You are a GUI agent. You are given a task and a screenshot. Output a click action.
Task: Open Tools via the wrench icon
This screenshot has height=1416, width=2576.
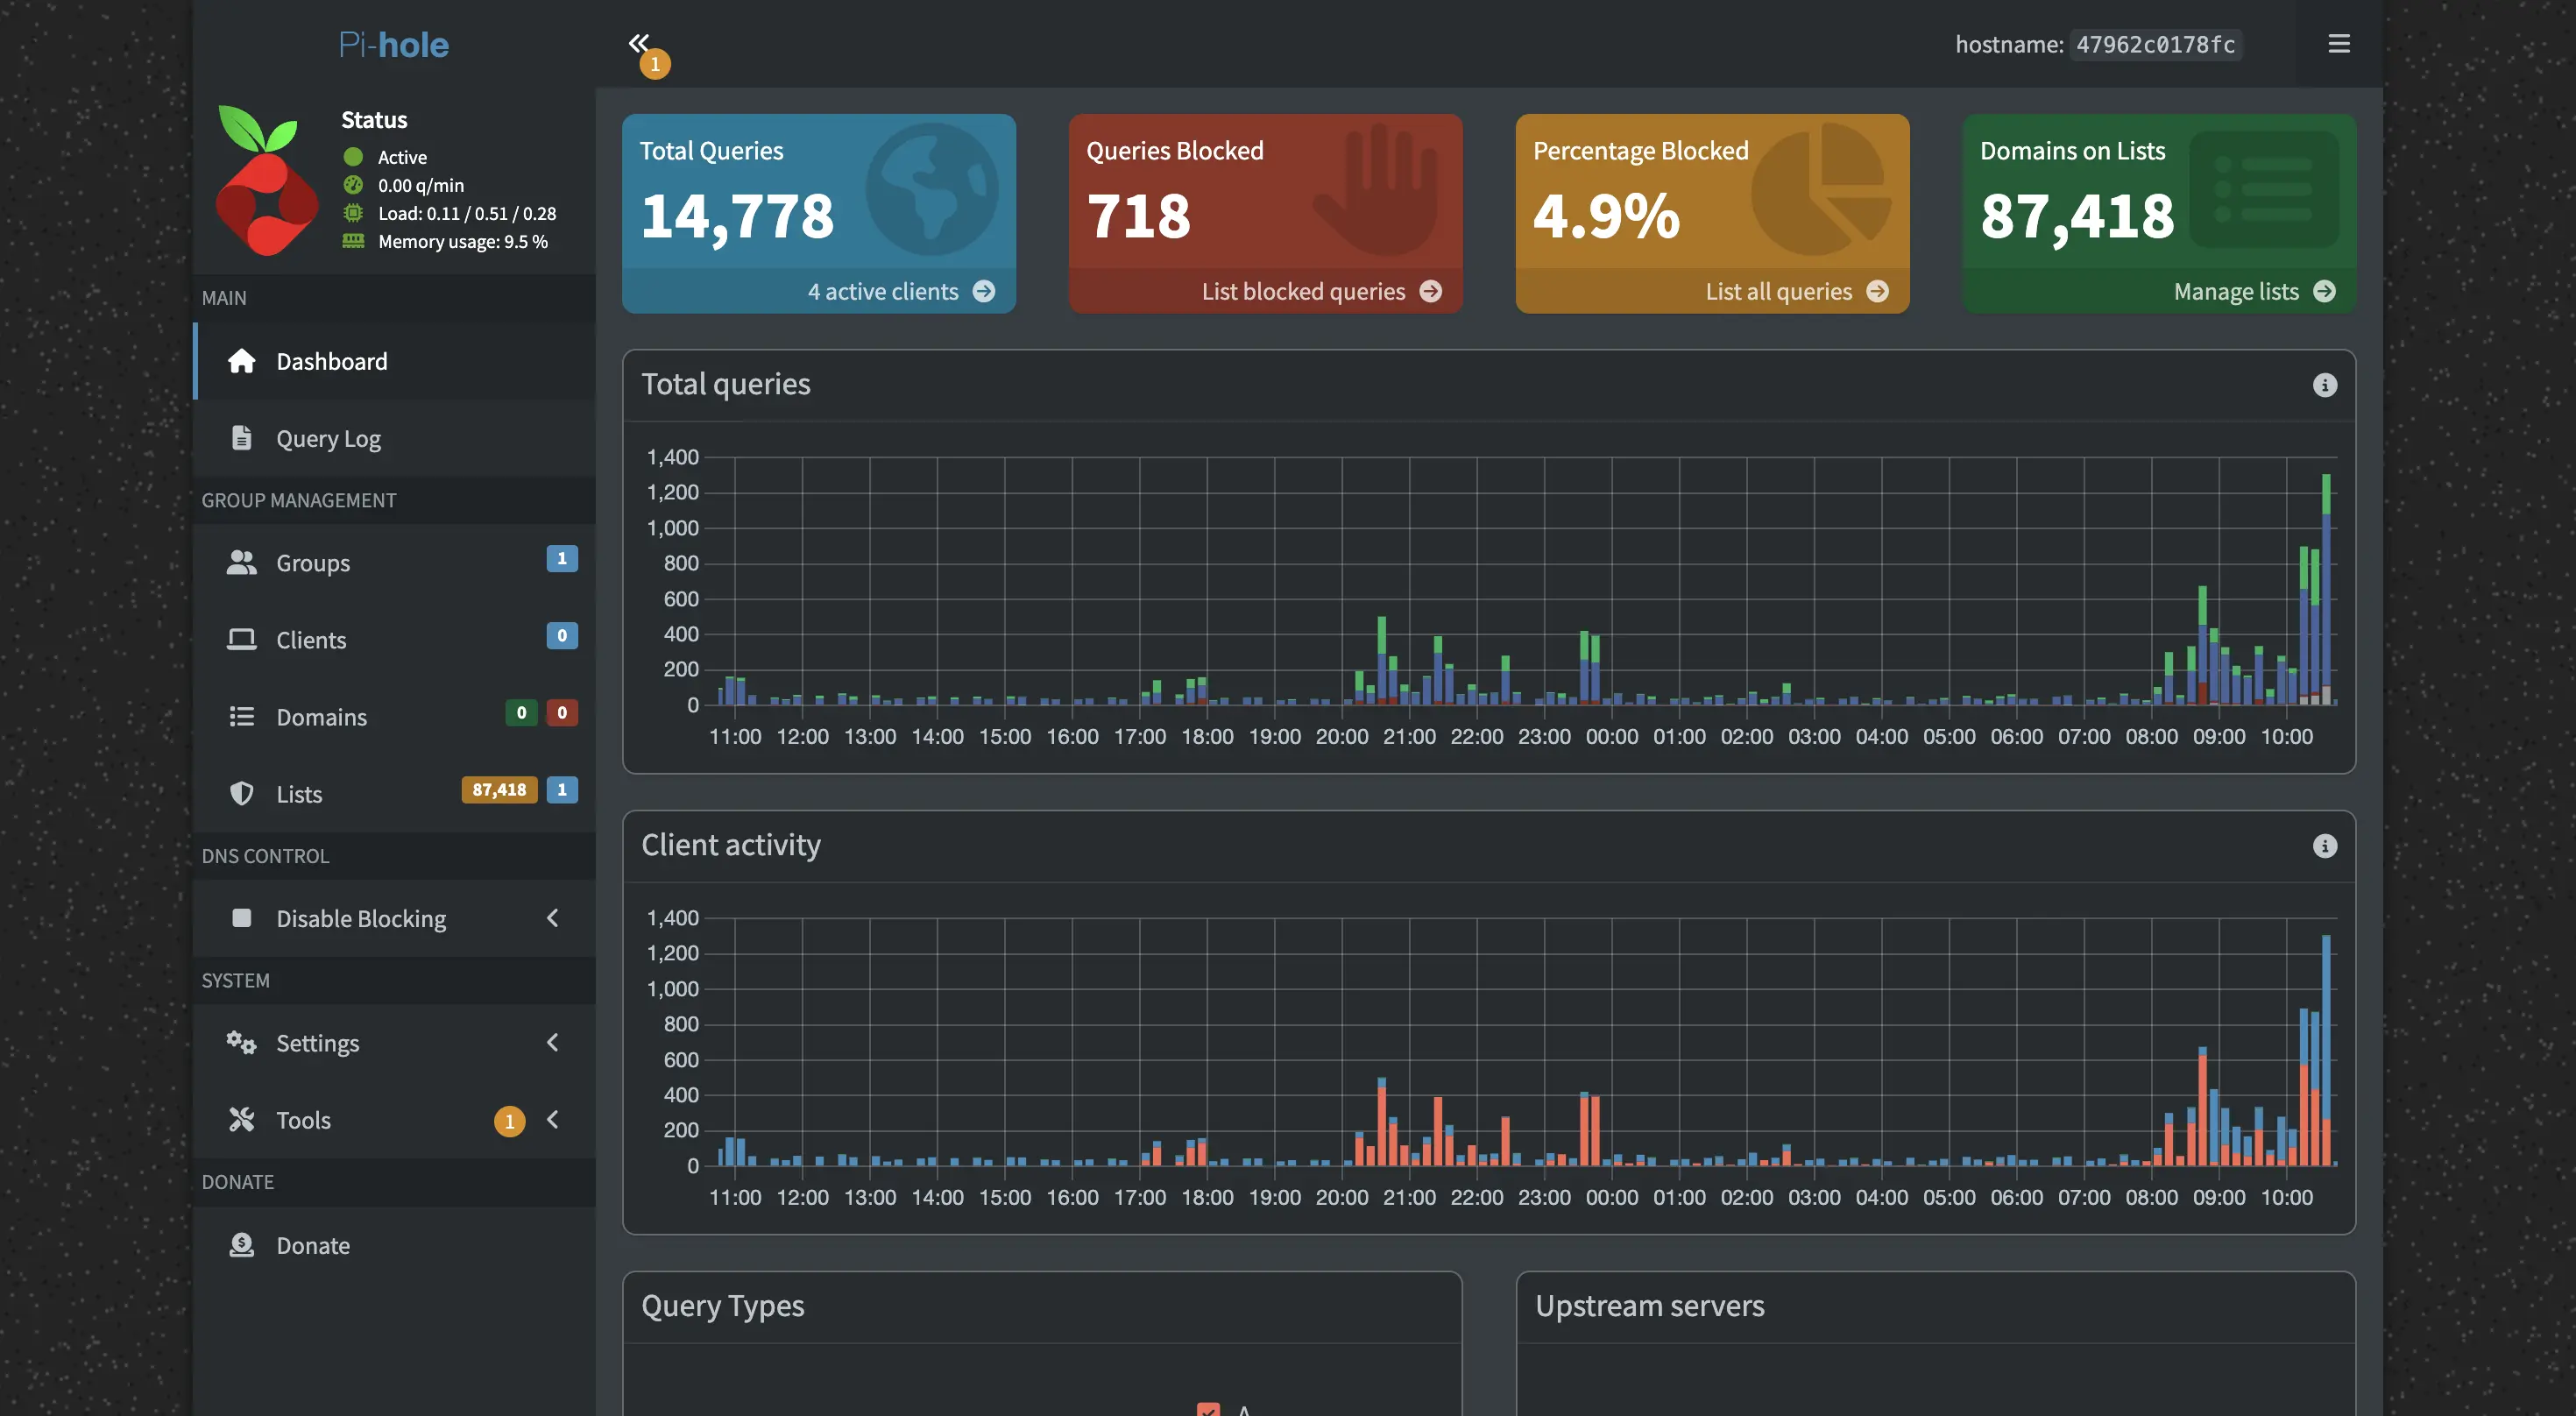click(x=242, y=1119)
